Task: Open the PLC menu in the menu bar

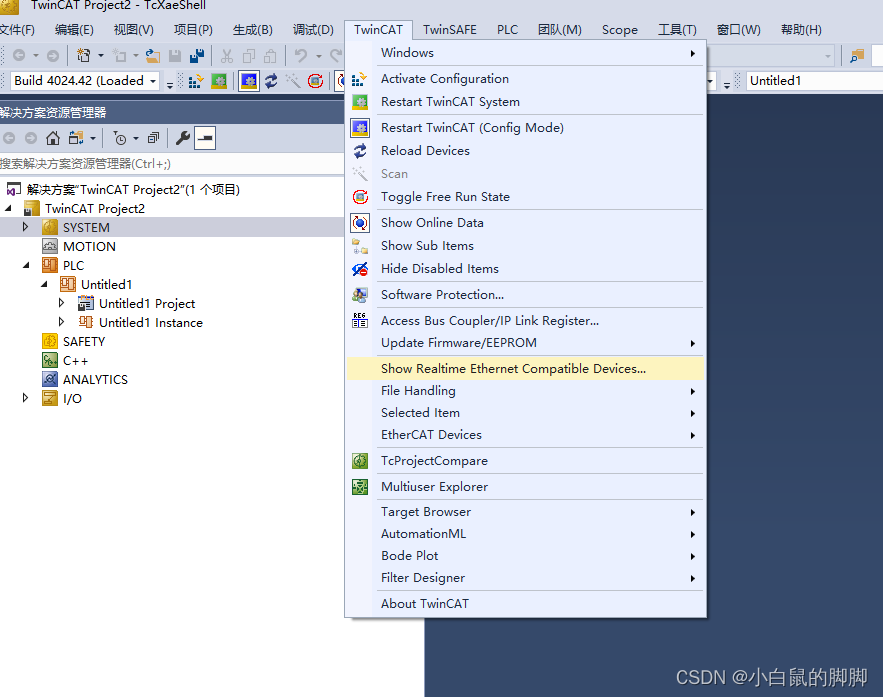Action: tap(507, 30)
